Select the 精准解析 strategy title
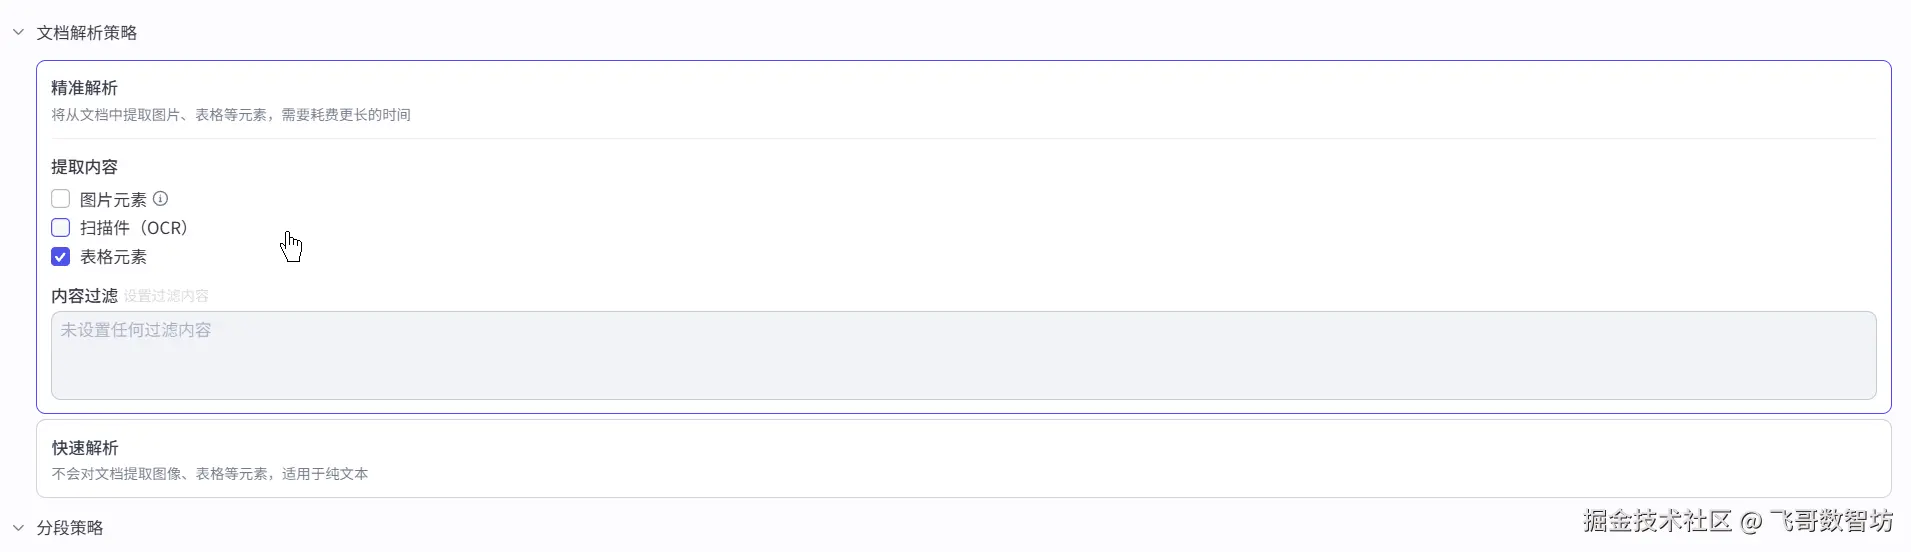 [x=85, y=88]
